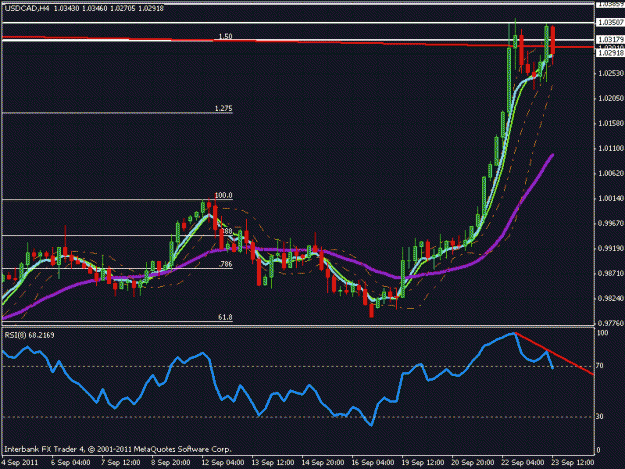Click the 13 Sep 12:00 time label
Viewport: 625px width, 469px height.
(x=273, y=462)
